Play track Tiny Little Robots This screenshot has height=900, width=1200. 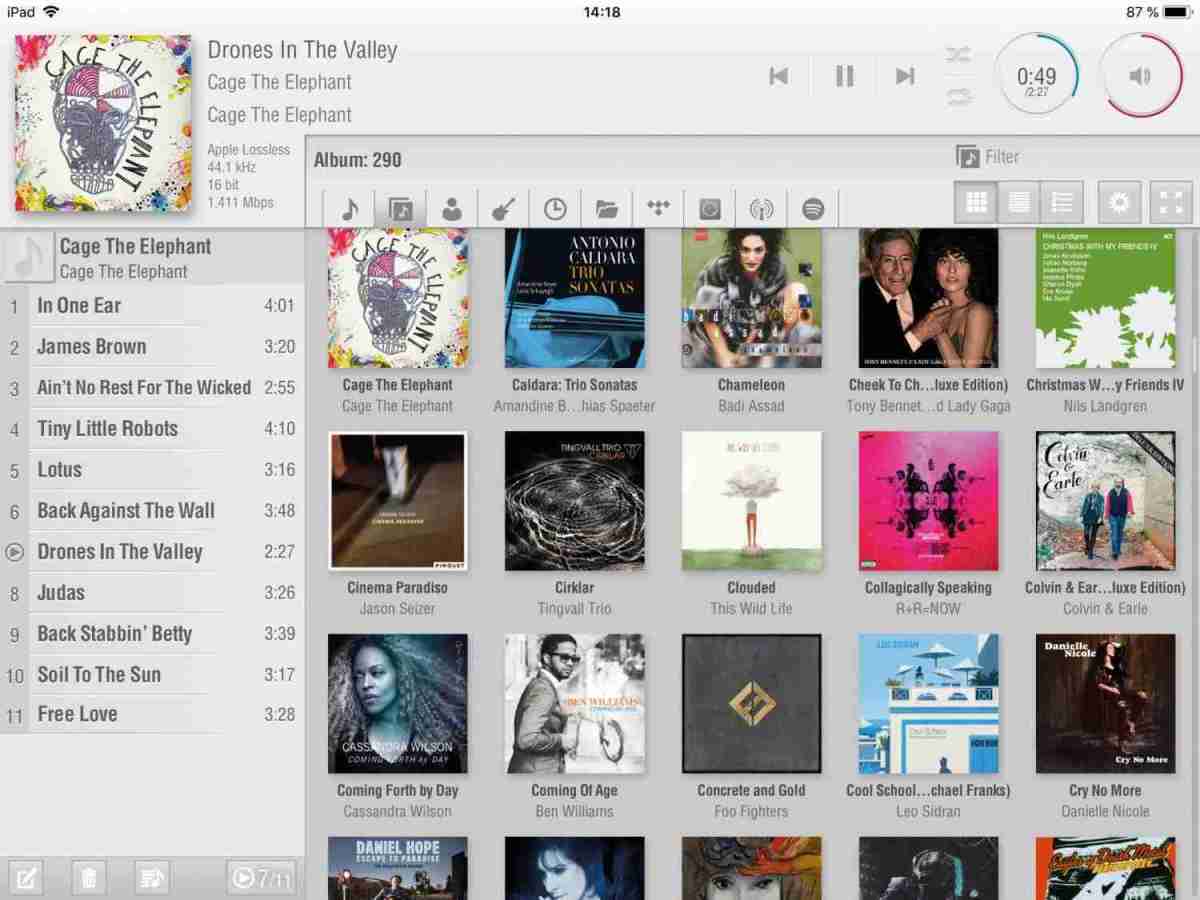coord(152,429)
